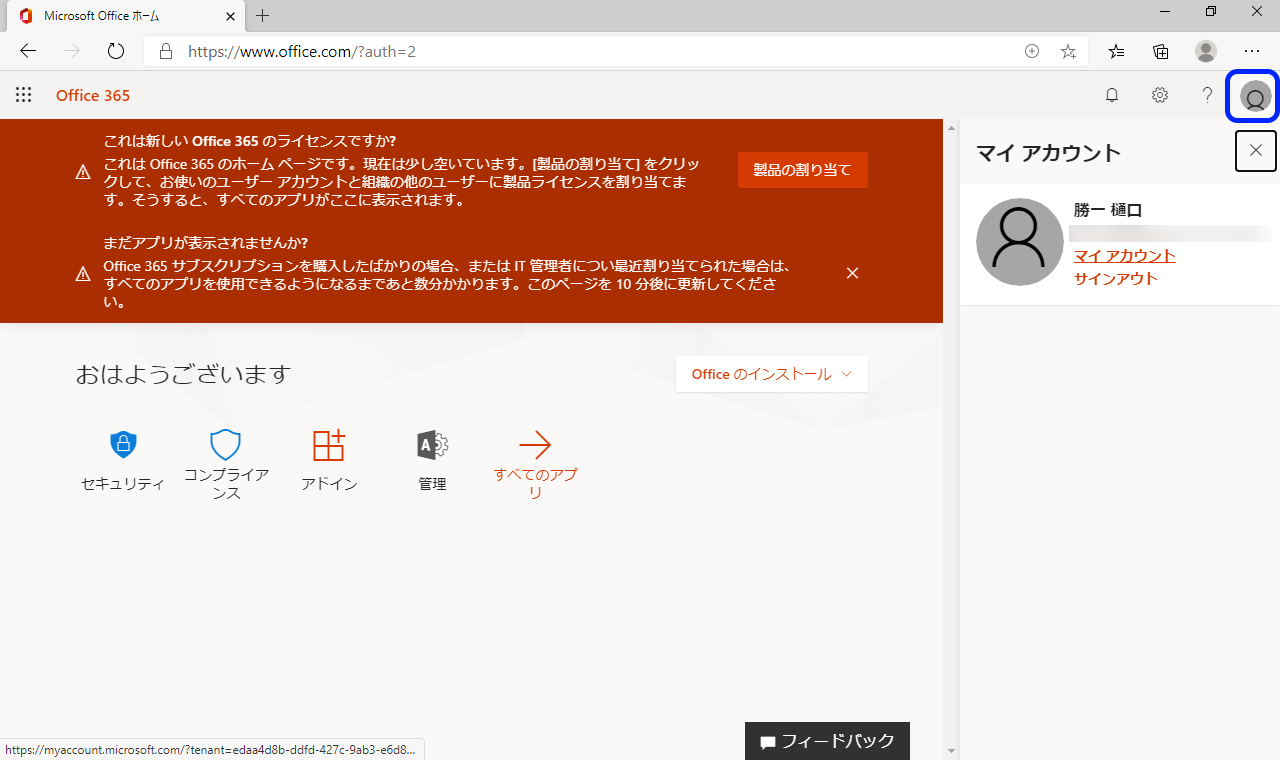Open the app launcher waffle icon

click(x=24, y=95)
